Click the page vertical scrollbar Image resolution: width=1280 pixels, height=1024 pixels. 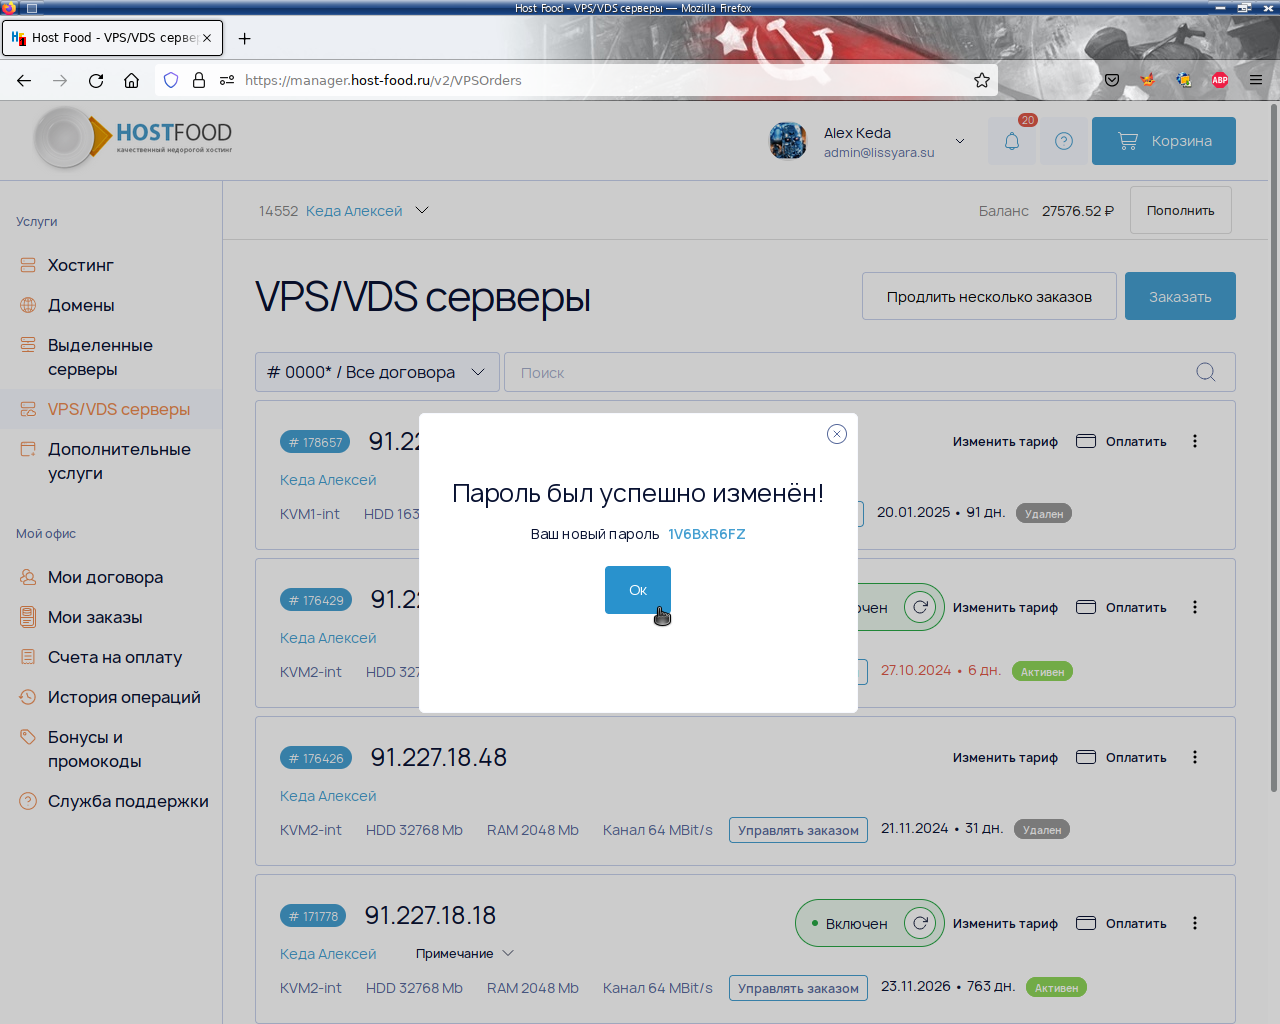(1274, 446)
